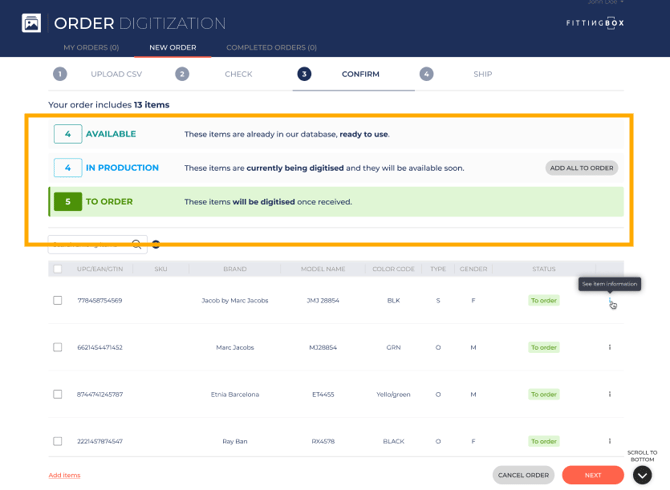
Task: Open the John Doe user dropdown
Action: coord(605,3)
